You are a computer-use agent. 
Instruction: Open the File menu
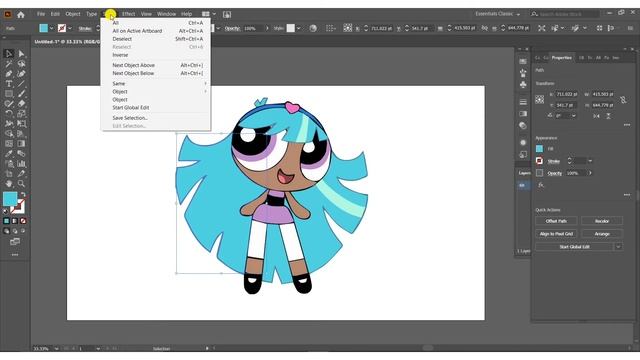pyautogui.click(x=41, y=14)
